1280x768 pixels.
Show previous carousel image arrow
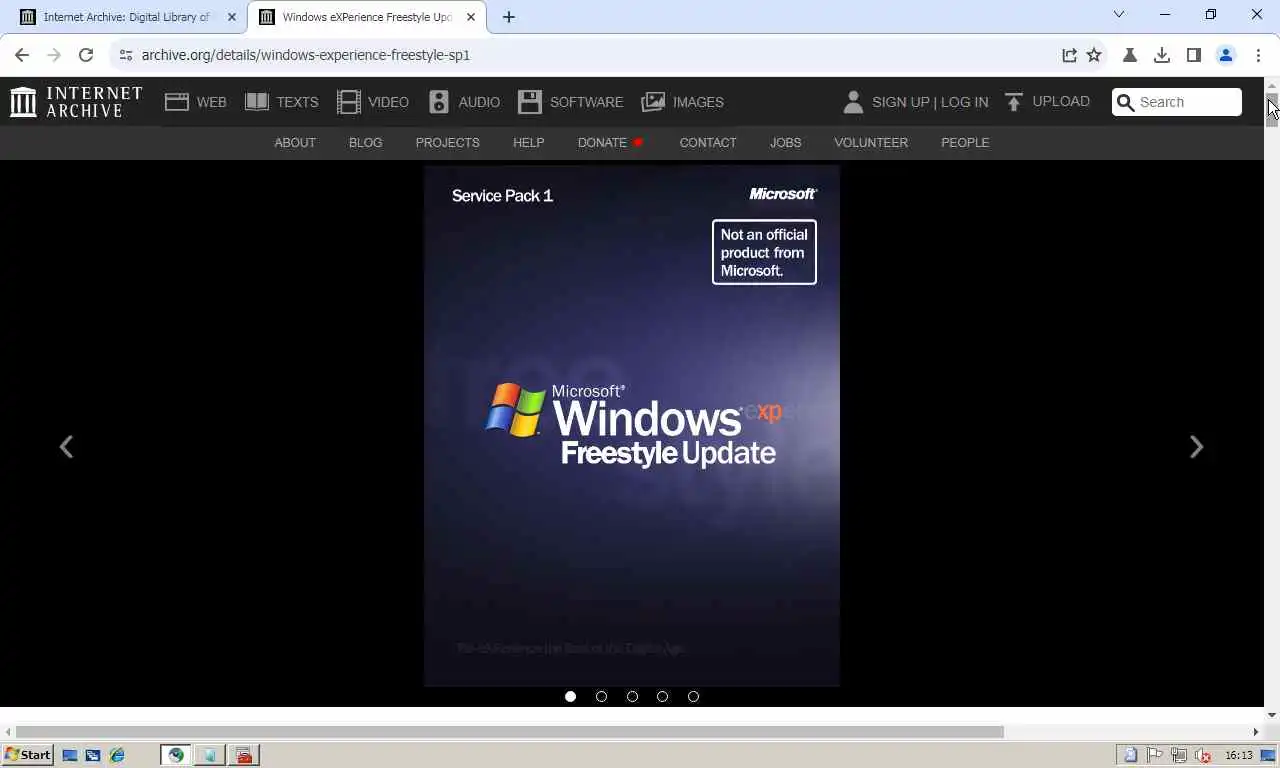[66, 447]
